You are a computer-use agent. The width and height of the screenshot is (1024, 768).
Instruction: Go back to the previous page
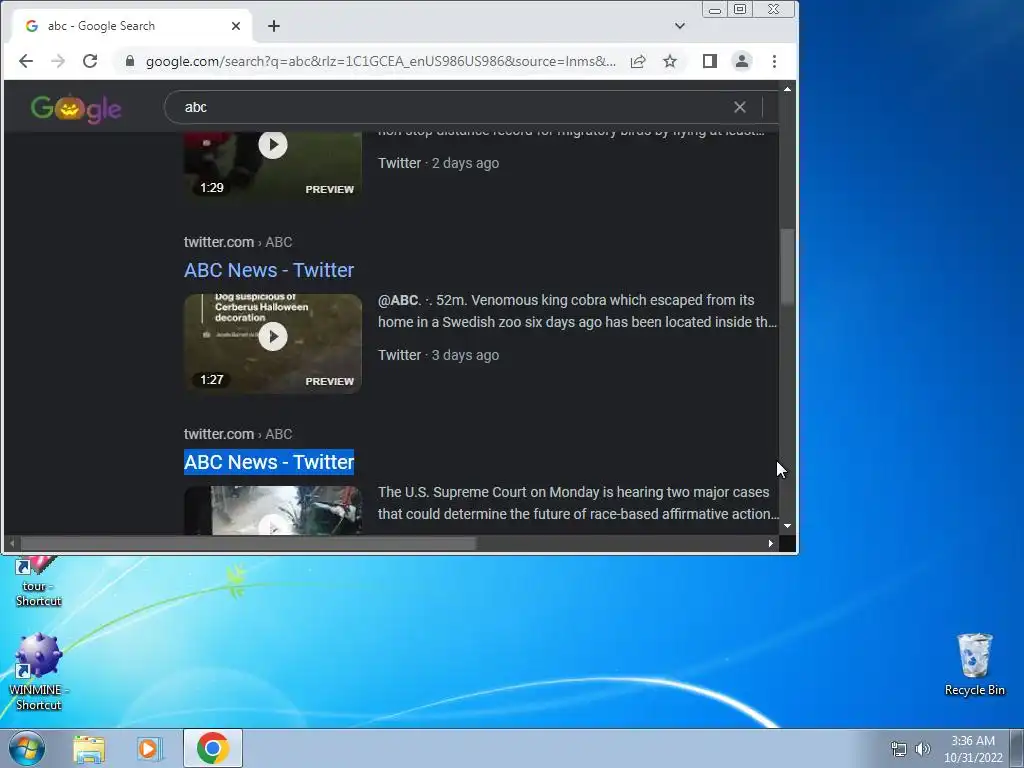click(25, 61)
